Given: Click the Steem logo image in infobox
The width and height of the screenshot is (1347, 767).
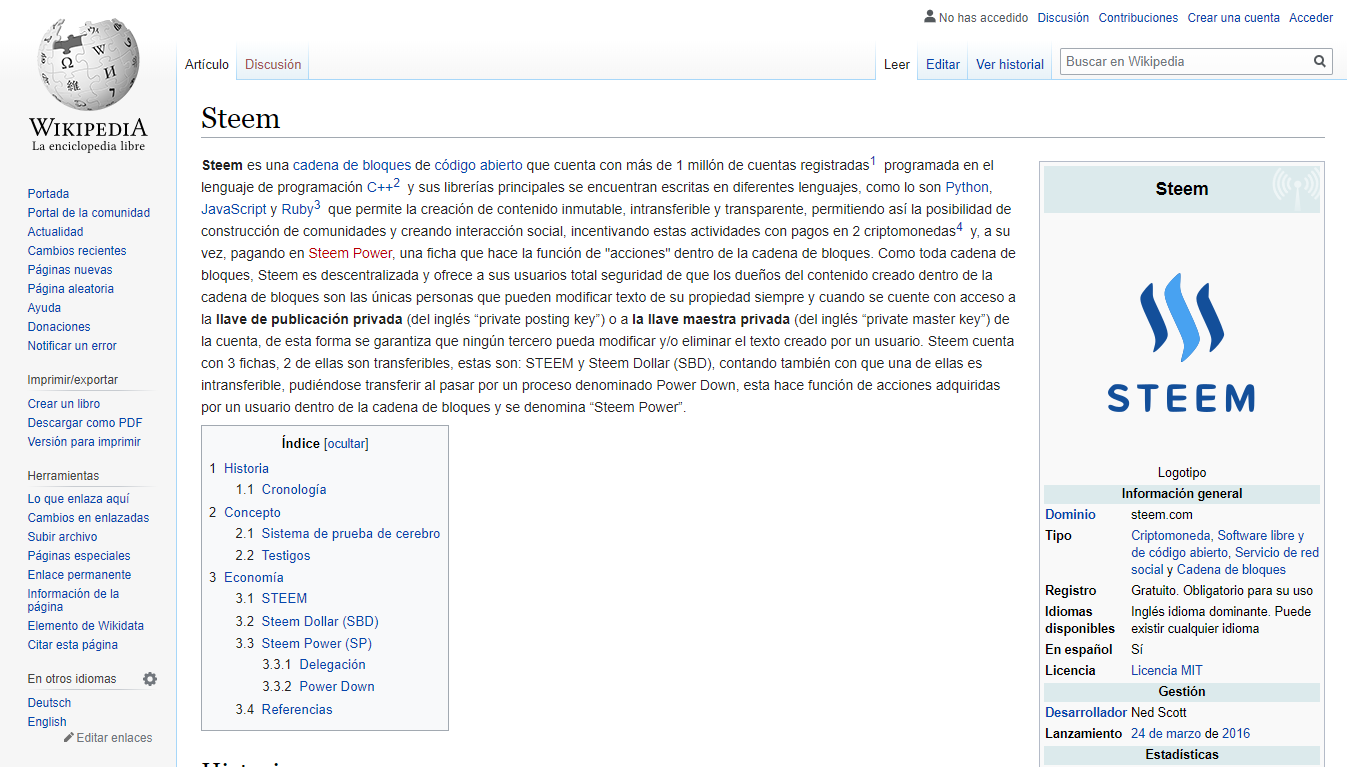Looking at the screenshot, I should 1181,343.
